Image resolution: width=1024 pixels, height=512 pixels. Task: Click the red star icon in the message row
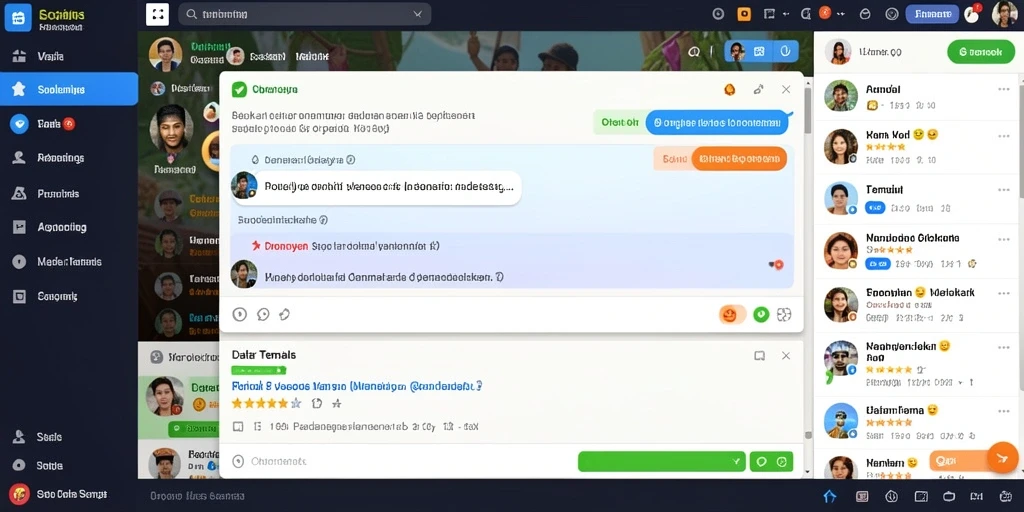click(257, 246)
